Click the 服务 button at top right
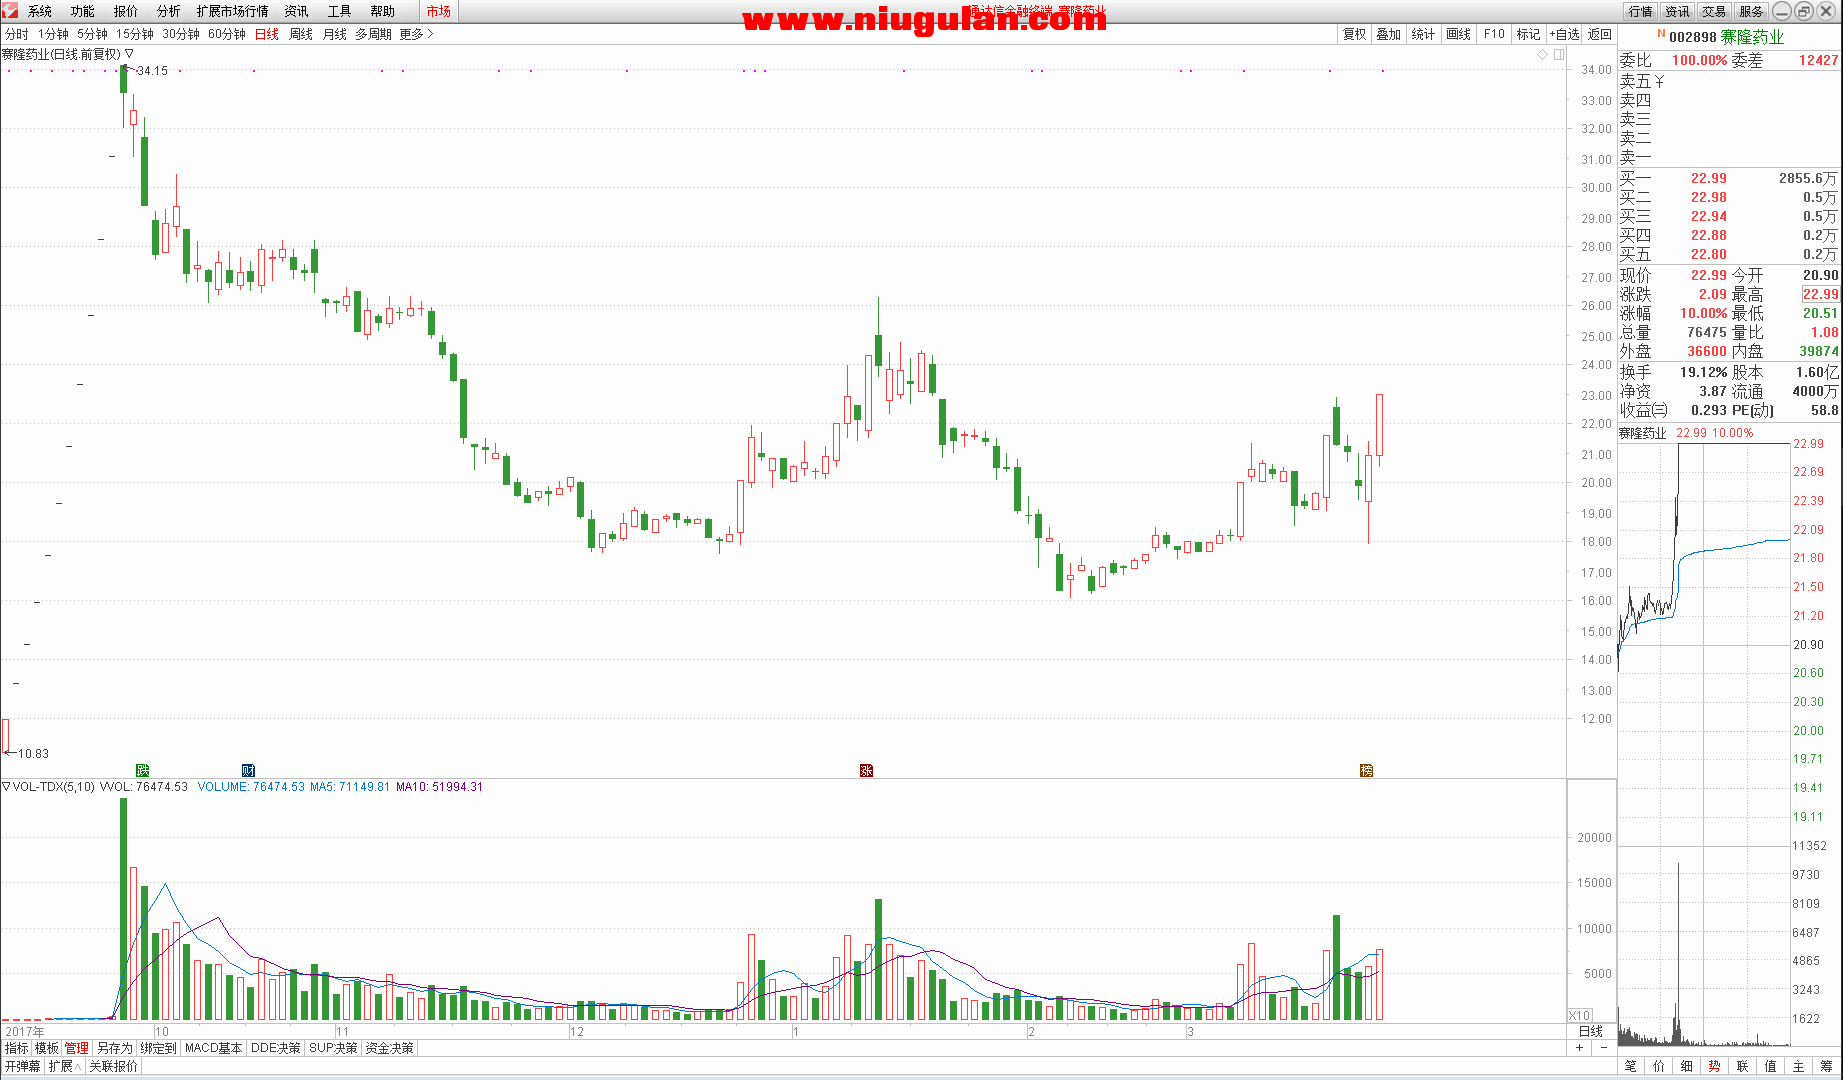Viewport: 1843px width, 1080px height. coord(1751,11)
